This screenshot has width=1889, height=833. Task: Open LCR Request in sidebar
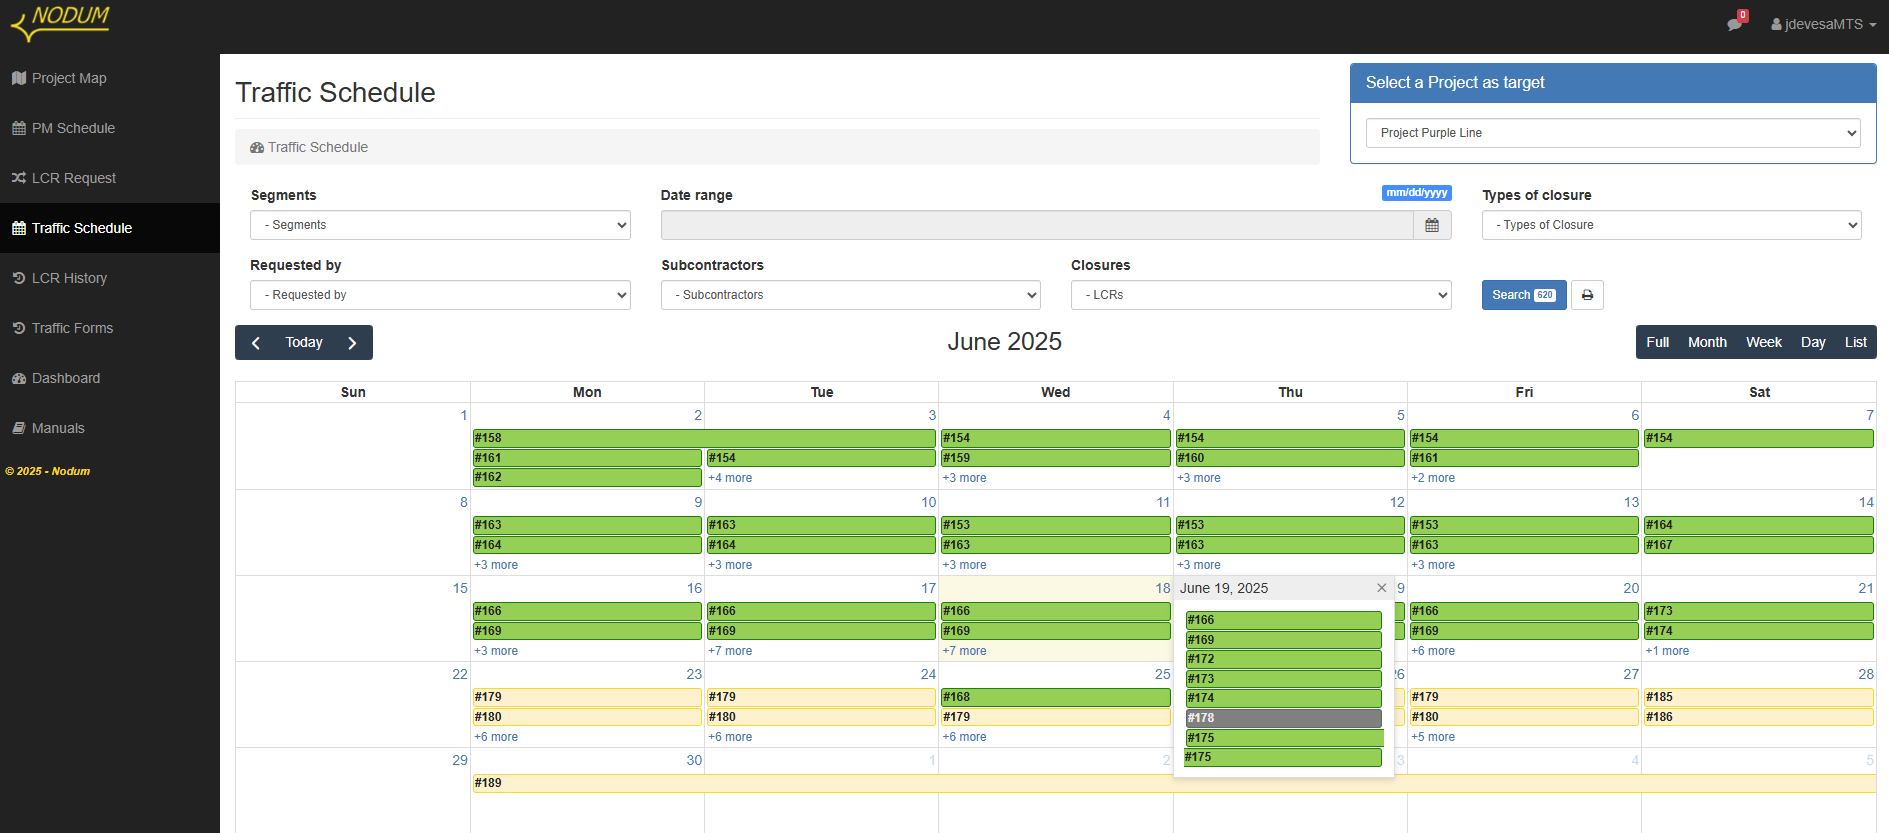pos(74,178)
